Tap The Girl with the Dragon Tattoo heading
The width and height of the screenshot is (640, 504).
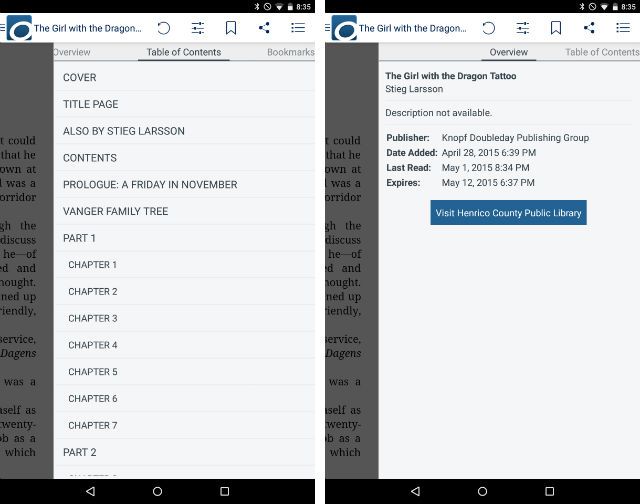(451, 76)
